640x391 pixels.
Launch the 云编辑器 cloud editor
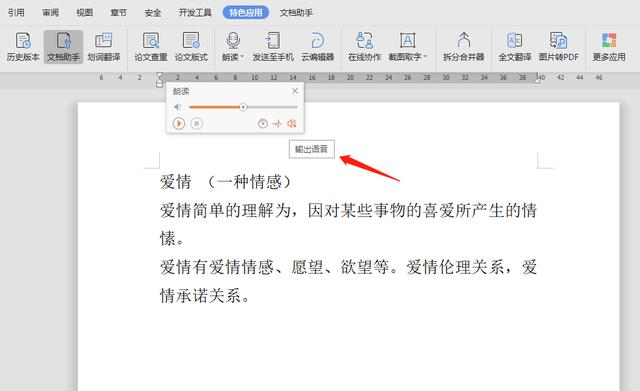click(x=318, y=47)
